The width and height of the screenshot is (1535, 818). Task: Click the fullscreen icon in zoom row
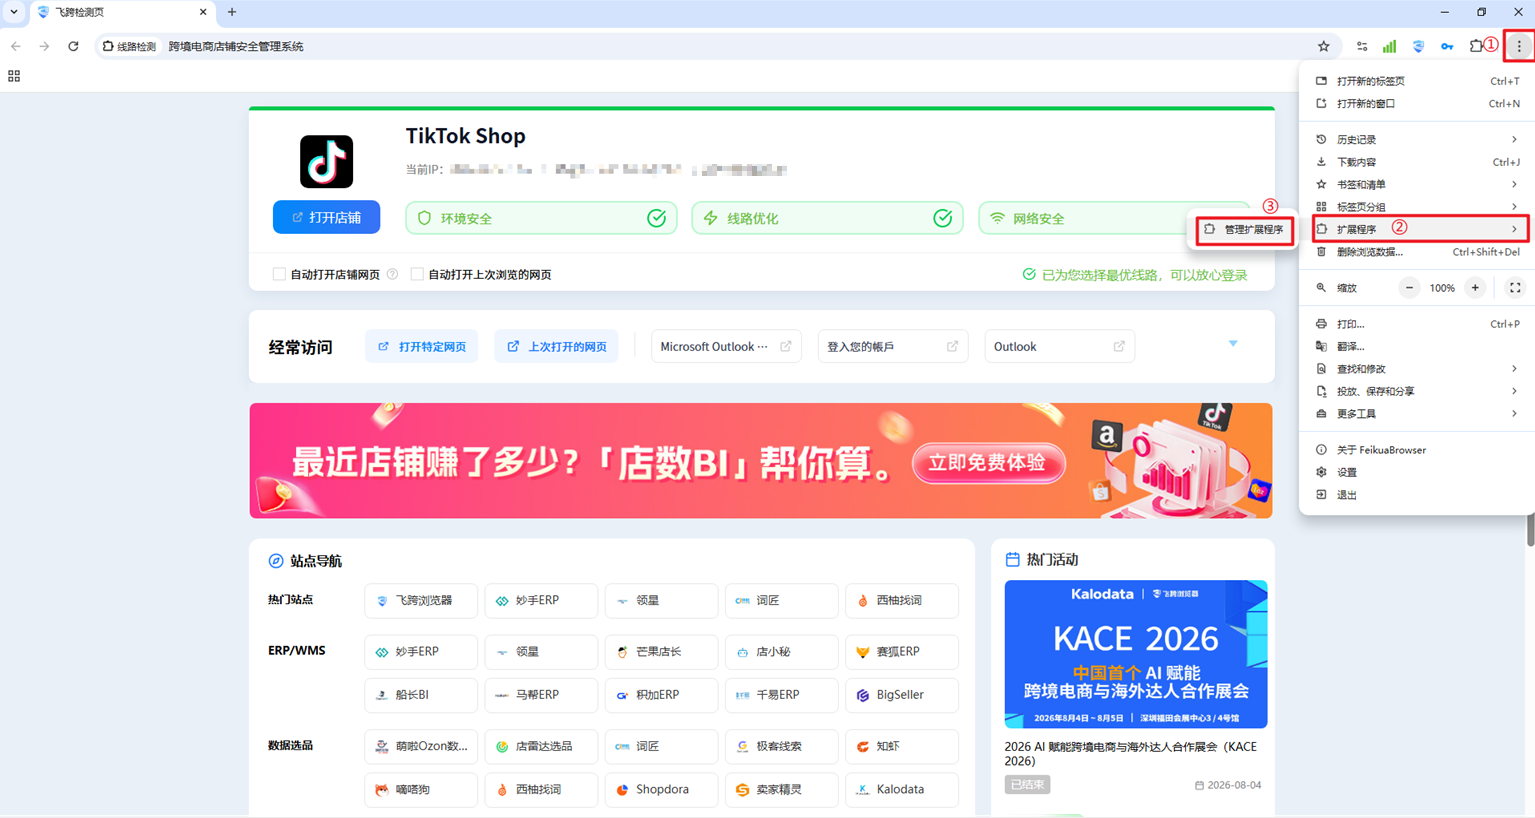pyautogui.click(x=1515, y=288)
